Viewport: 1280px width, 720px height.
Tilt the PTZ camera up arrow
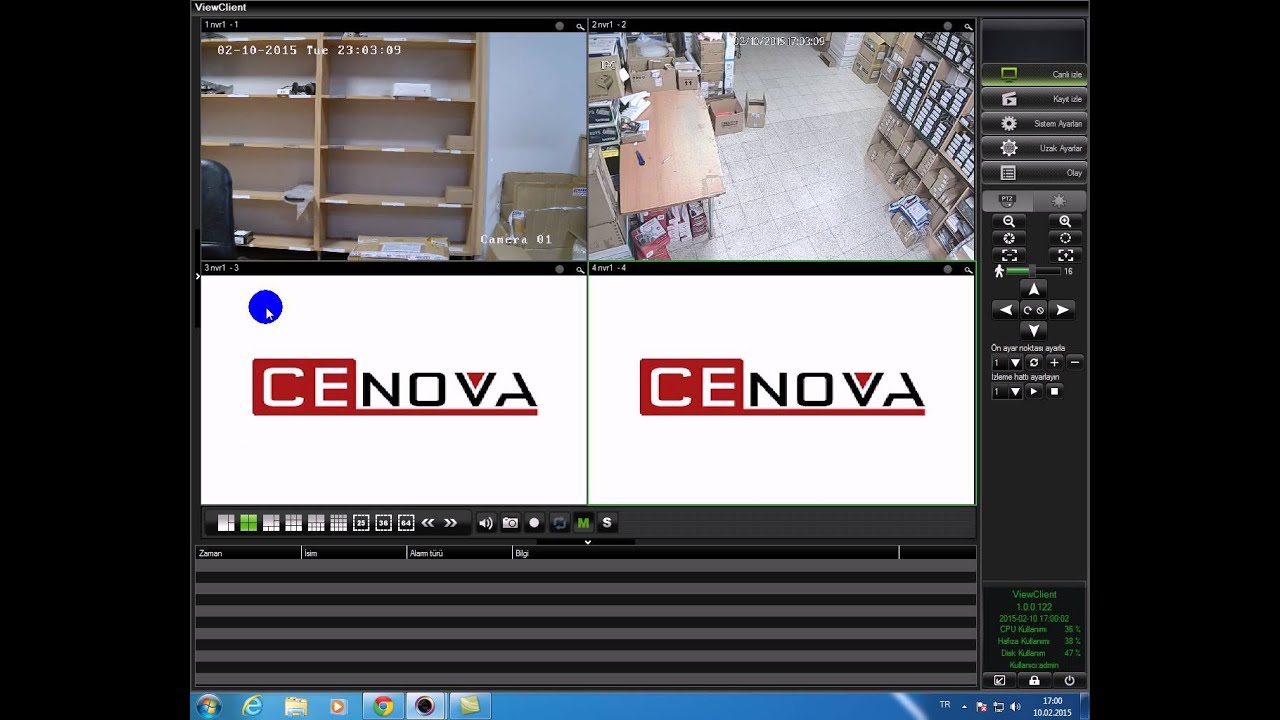[1034, 289]
